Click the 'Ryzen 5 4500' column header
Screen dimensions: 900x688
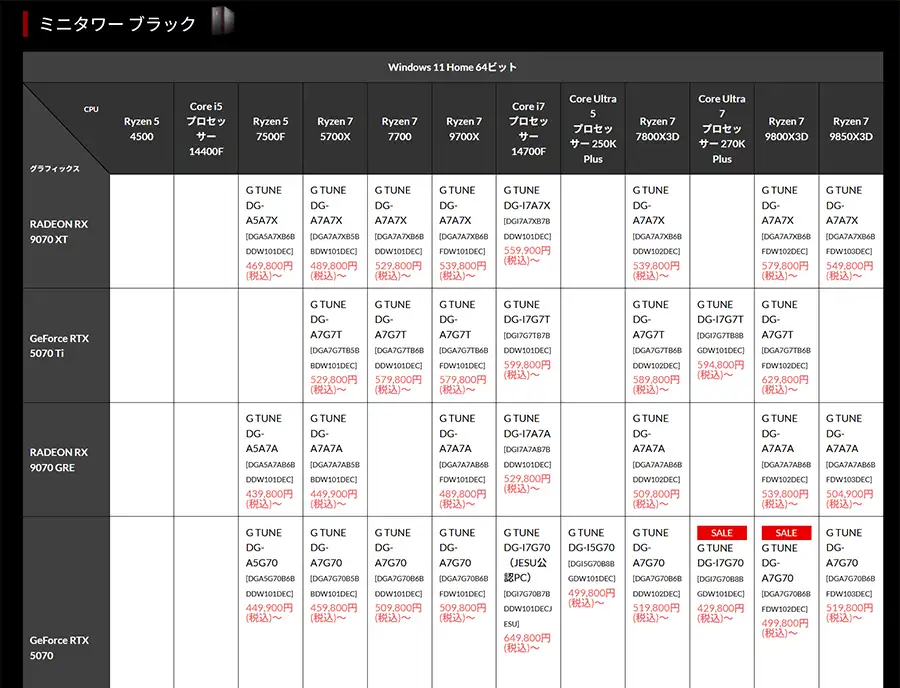(141, 129)
